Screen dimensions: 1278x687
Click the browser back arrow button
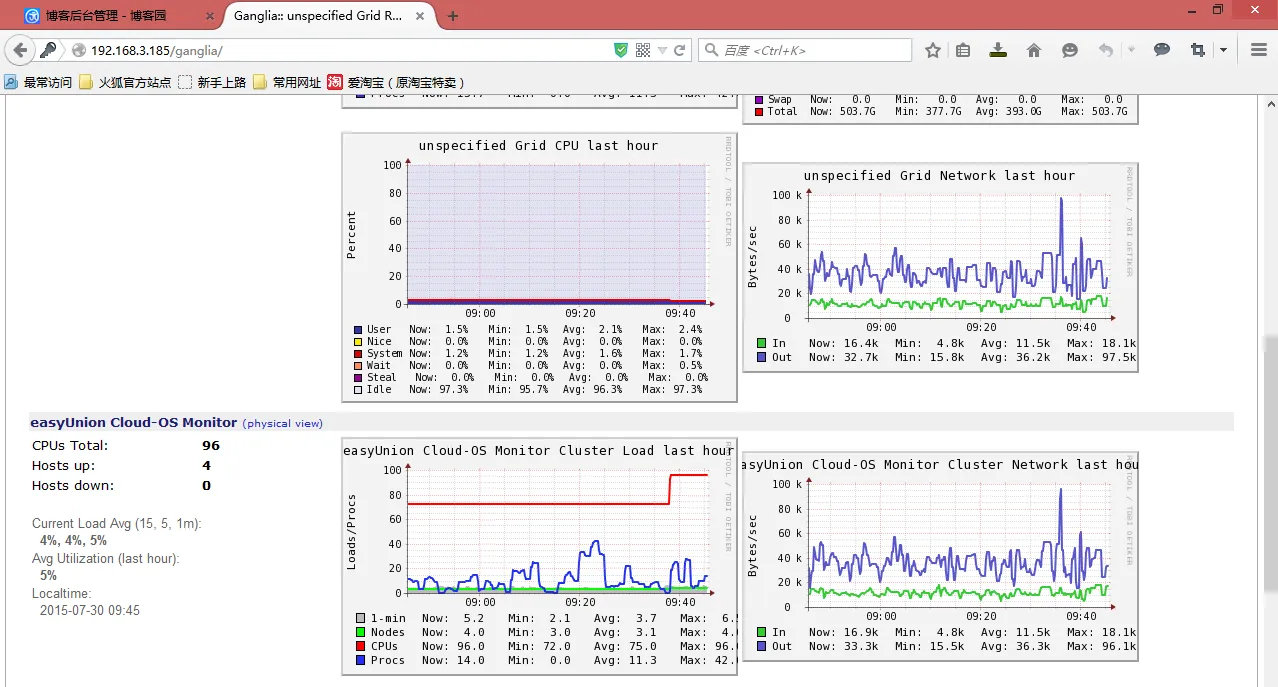click(20, 50)
